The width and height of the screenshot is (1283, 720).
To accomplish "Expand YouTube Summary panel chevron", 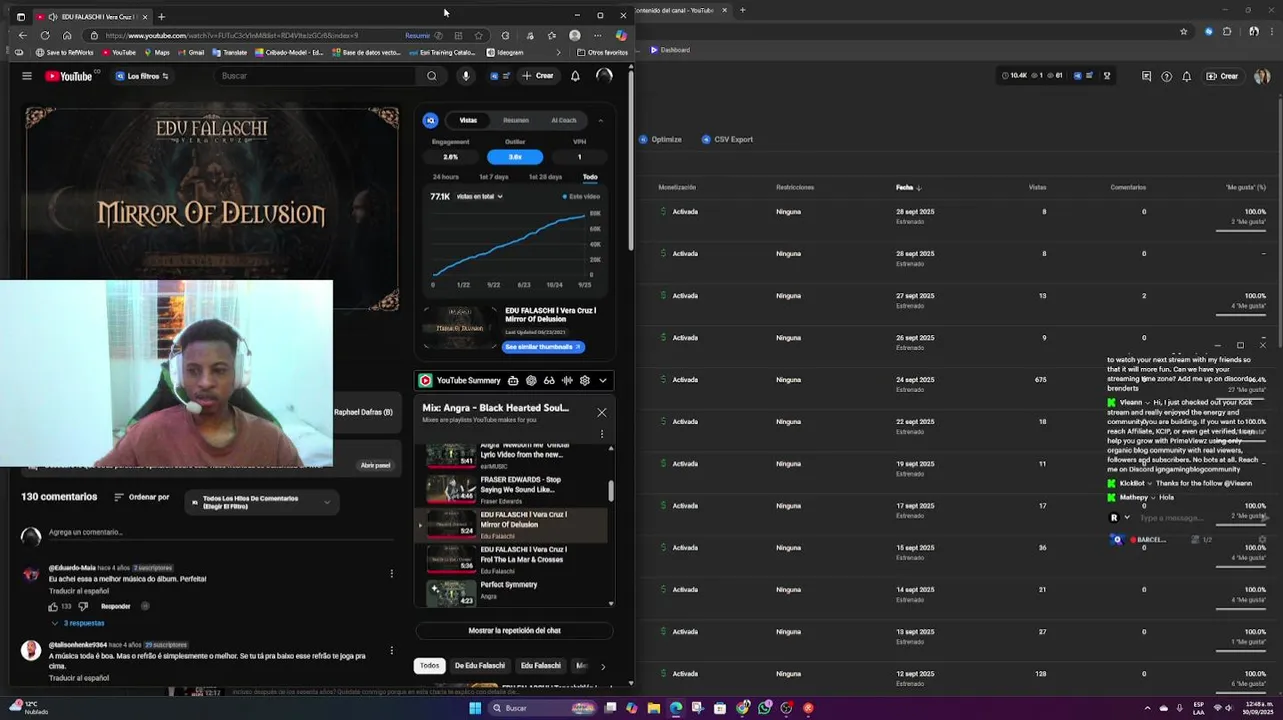I will (603, 380).
